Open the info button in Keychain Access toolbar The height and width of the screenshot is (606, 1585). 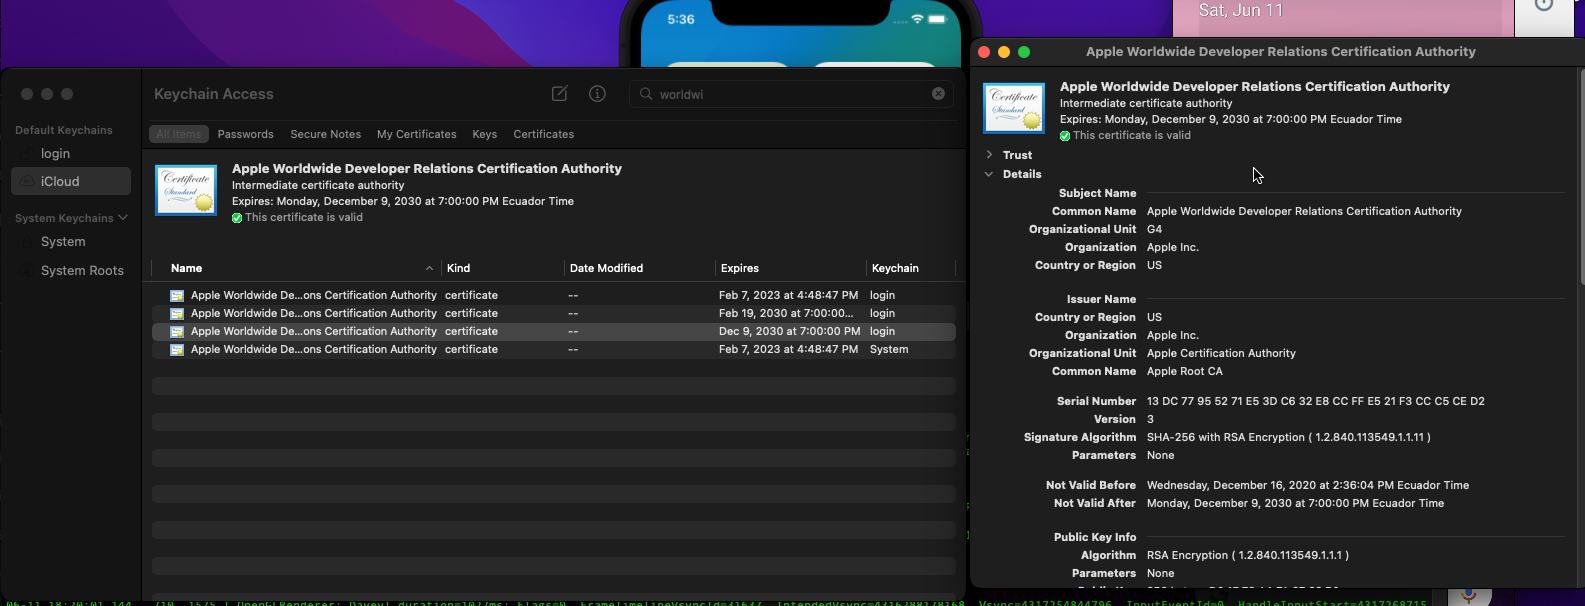coord(597,93)
